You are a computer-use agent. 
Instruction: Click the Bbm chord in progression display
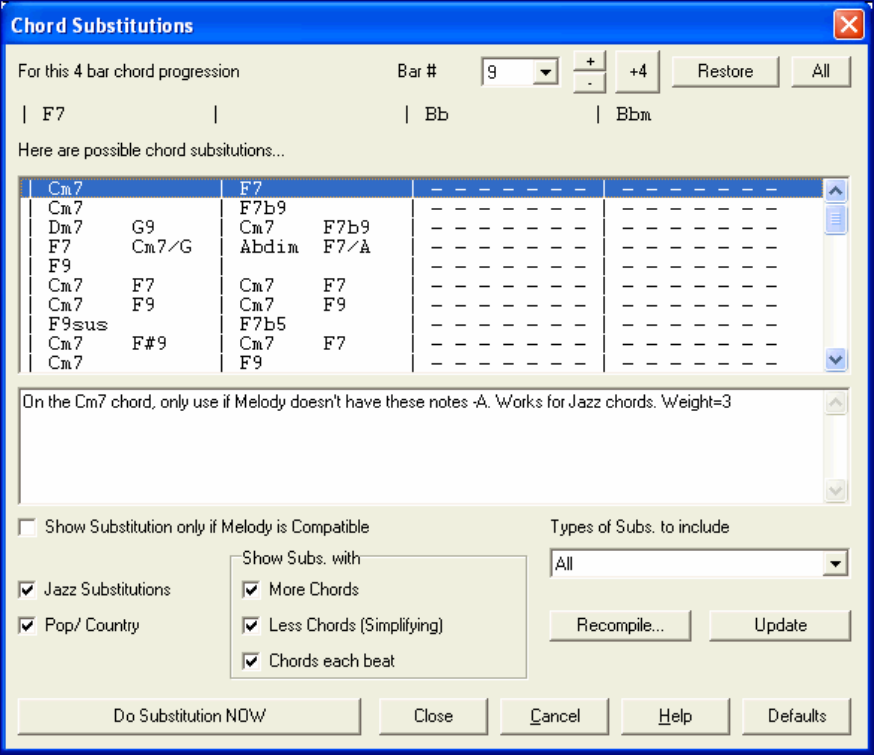tap(633, 114)
